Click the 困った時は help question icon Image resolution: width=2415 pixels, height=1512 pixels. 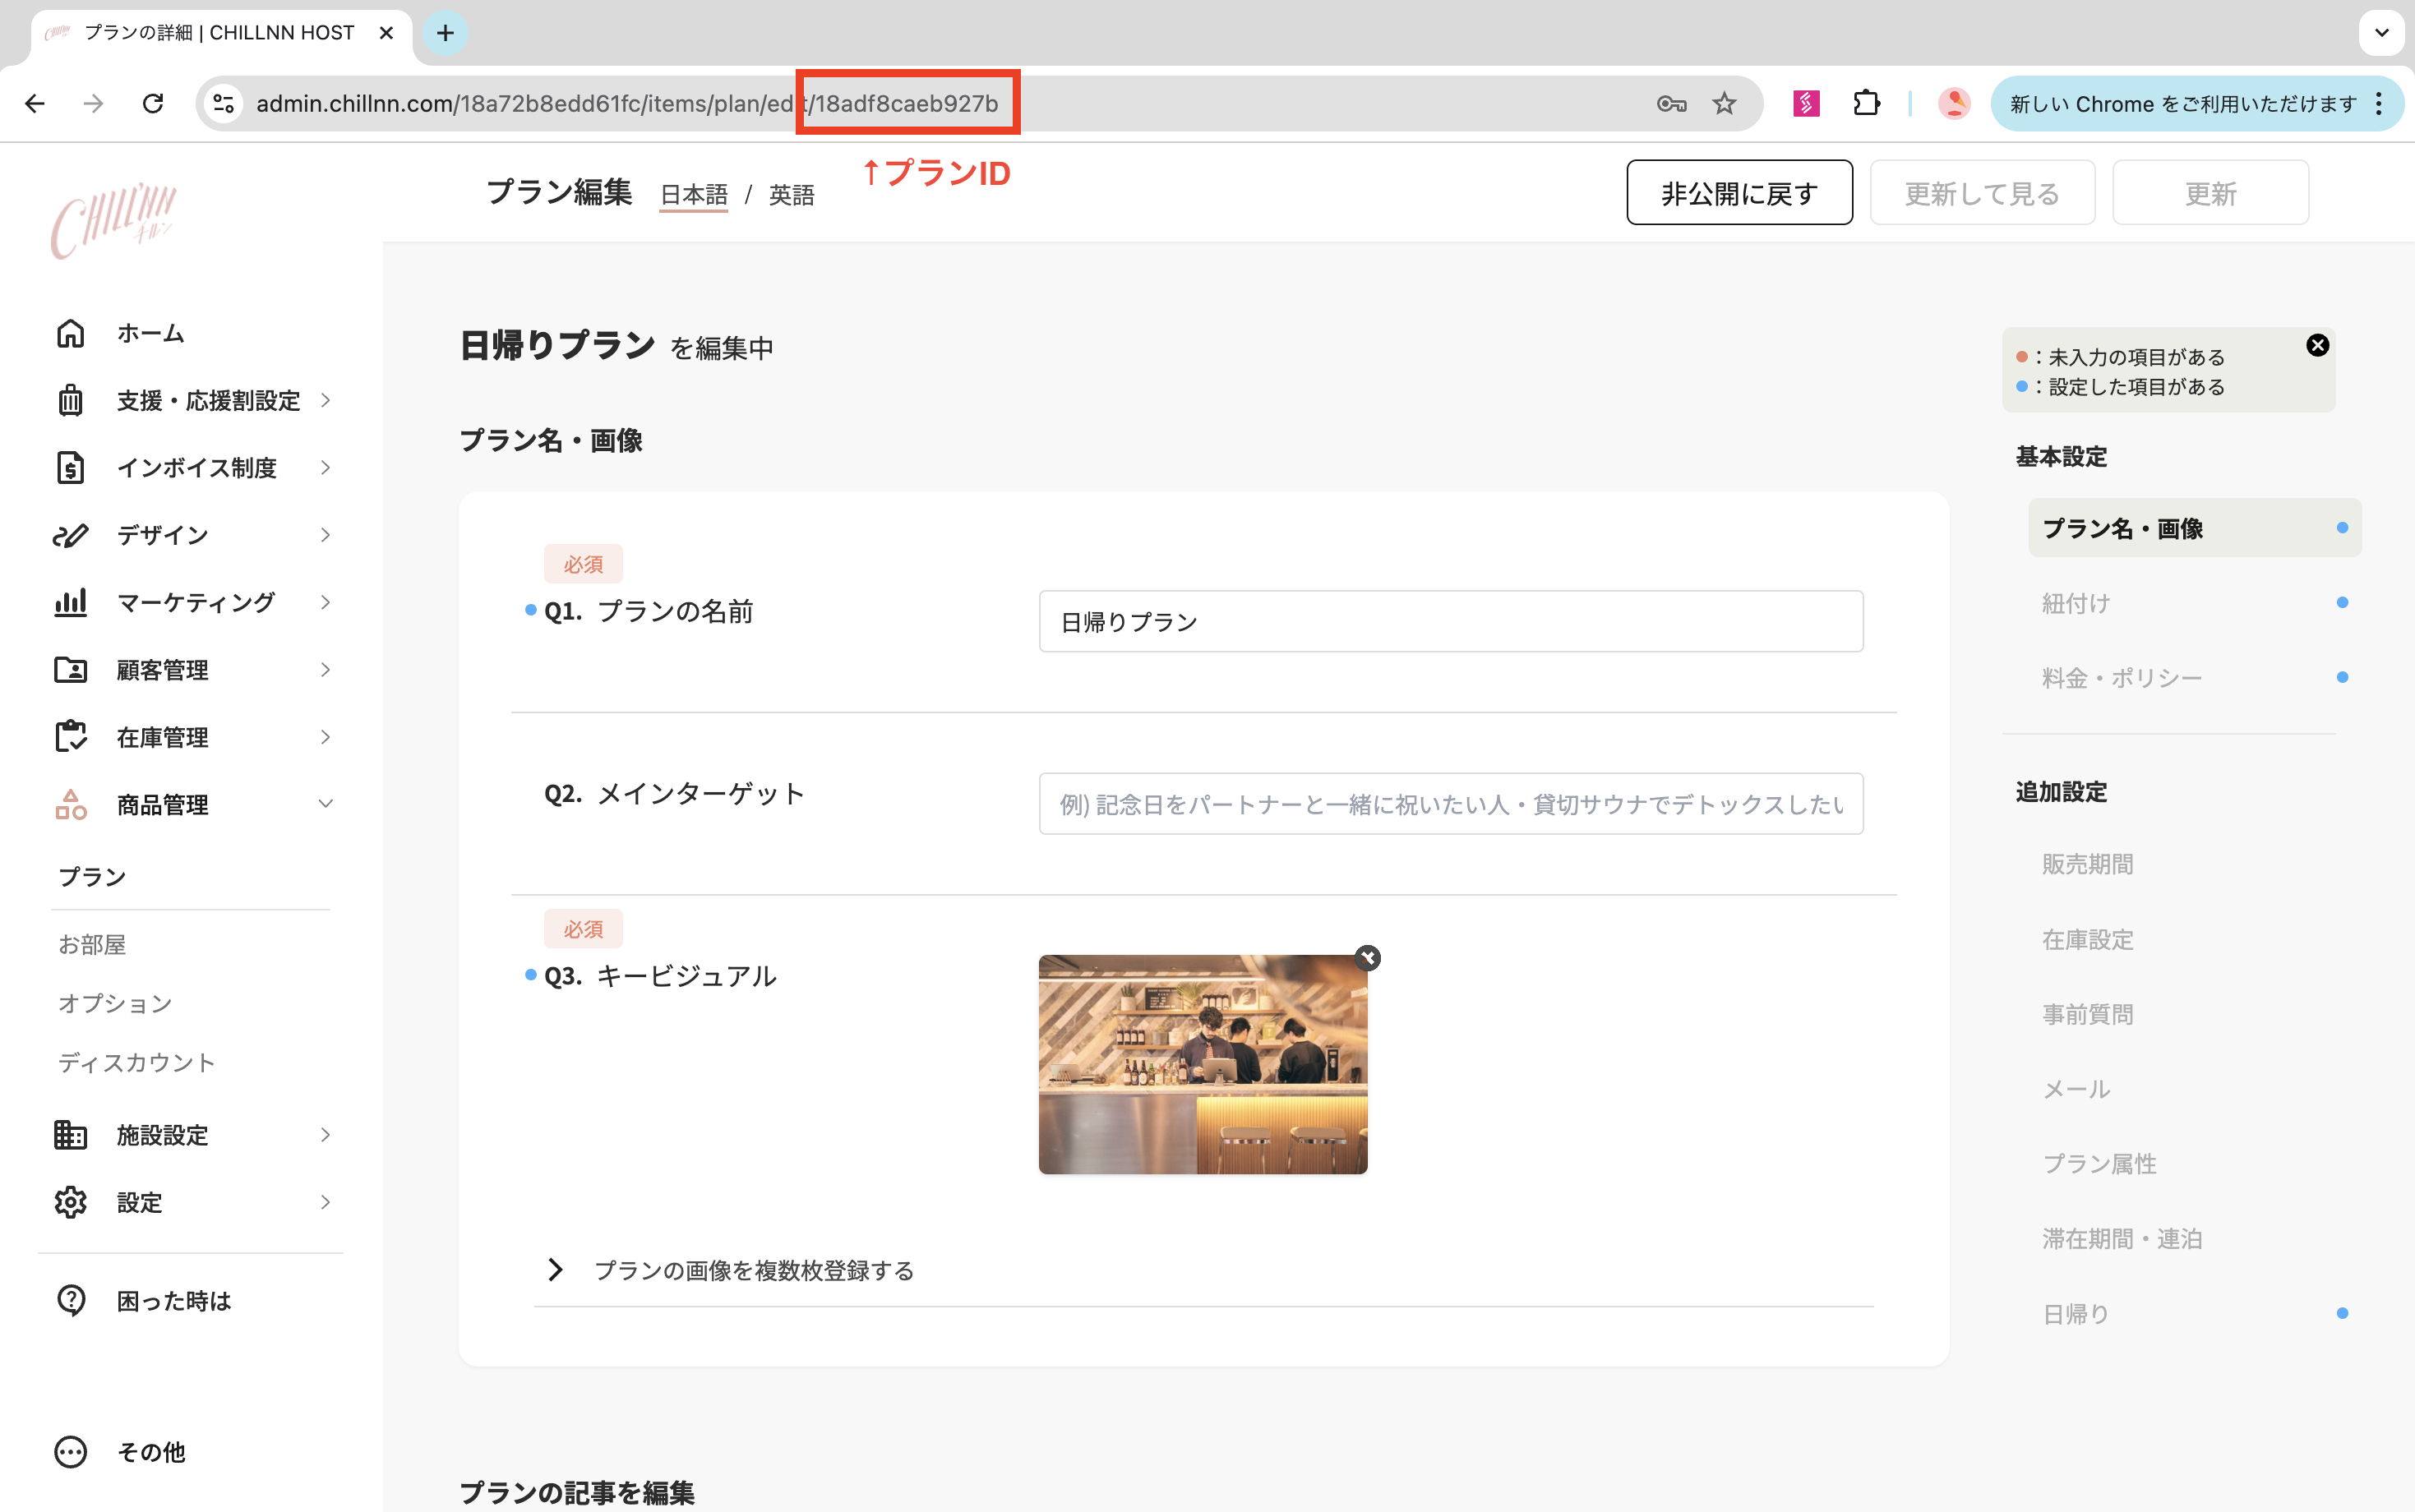point(70,1300)
